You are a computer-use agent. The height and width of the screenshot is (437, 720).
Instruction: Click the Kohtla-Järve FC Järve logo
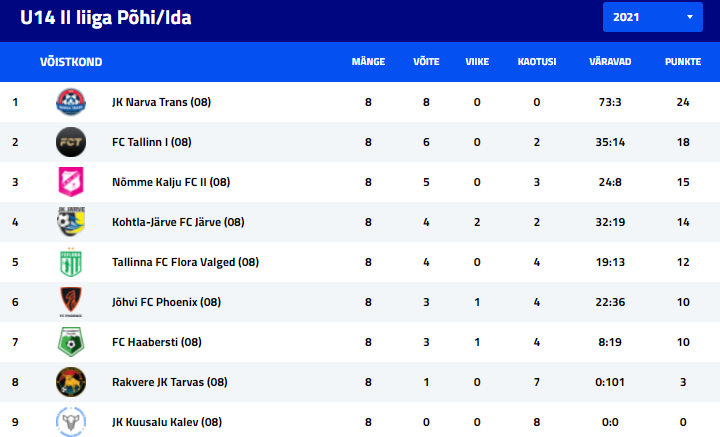tap(71, 222)
